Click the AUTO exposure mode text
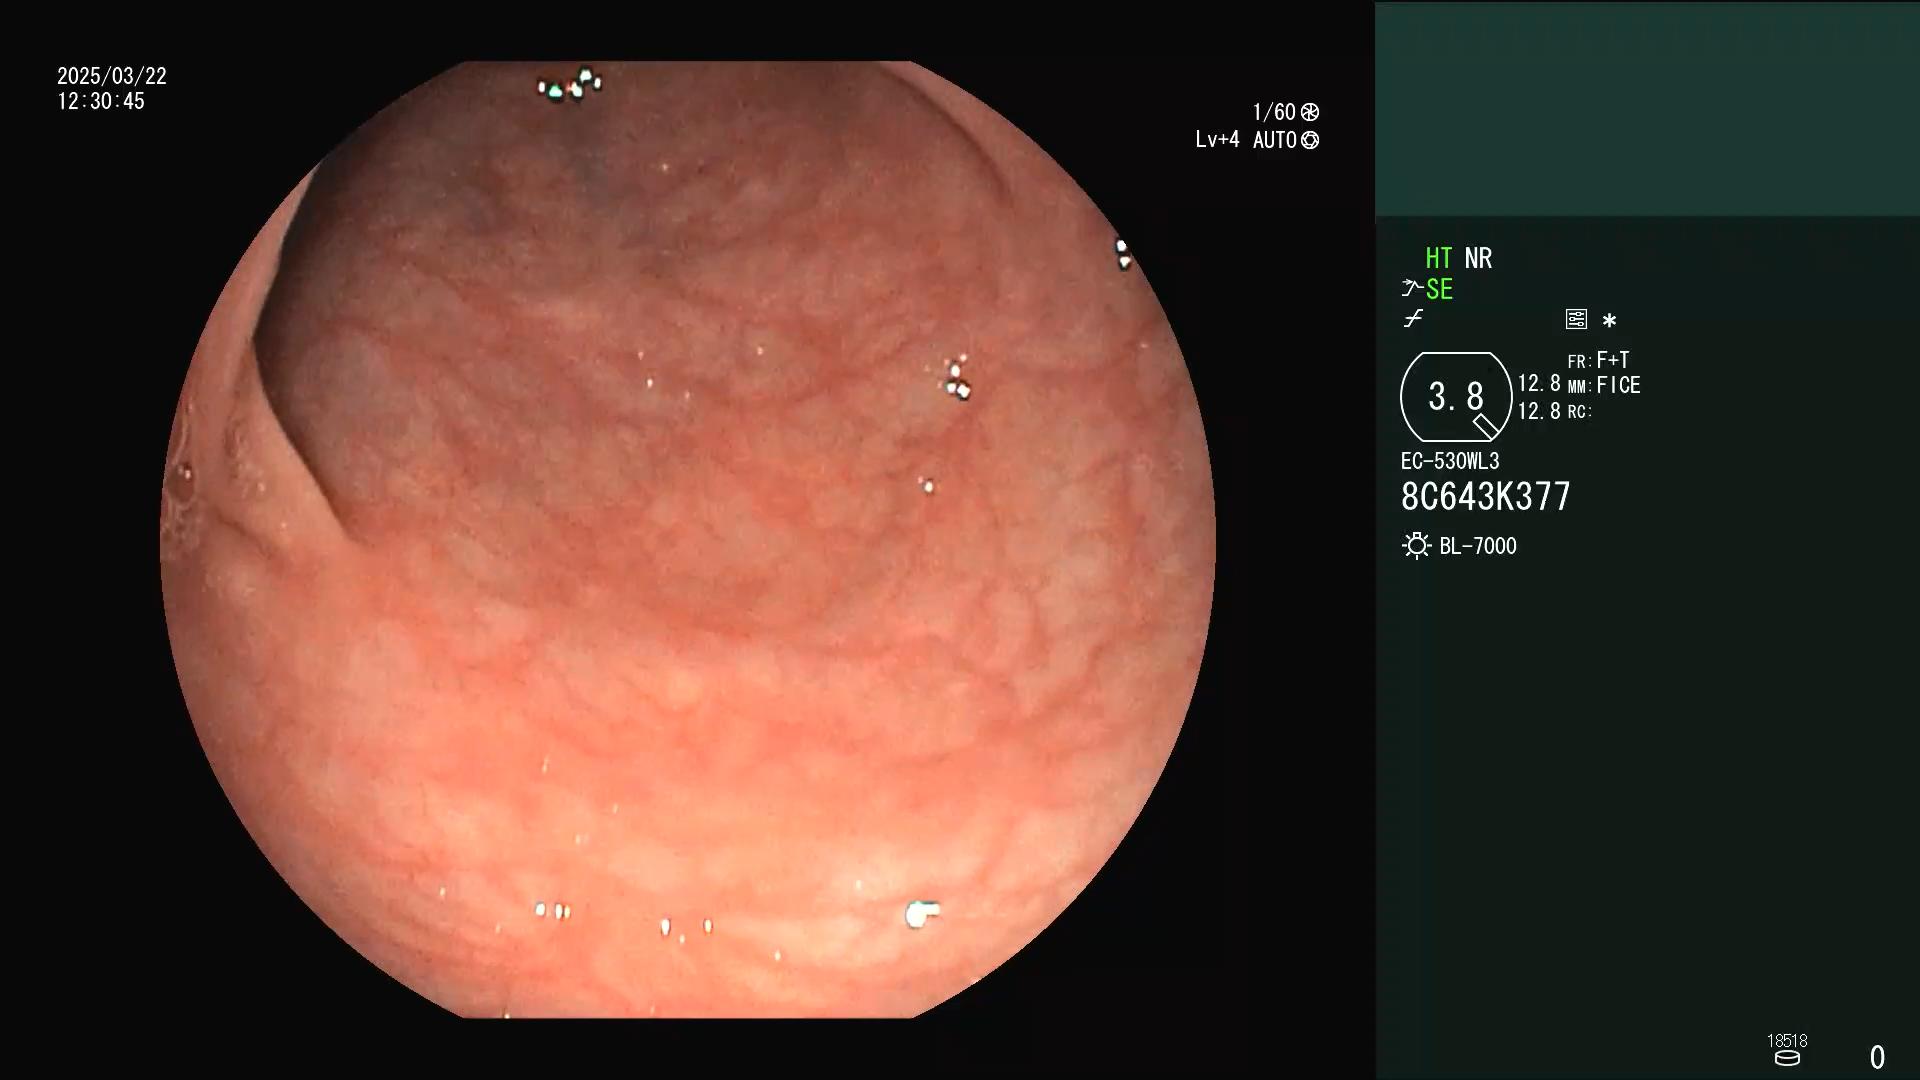This screenshot has width=1920, height=1080. pos(1275,140)
